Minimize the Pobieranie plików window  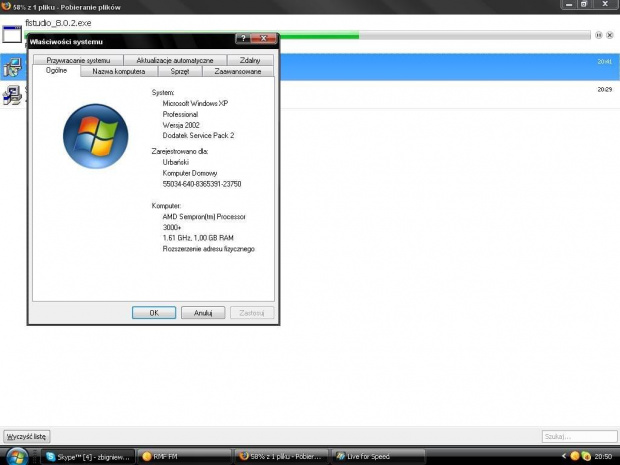coord(569,5)
